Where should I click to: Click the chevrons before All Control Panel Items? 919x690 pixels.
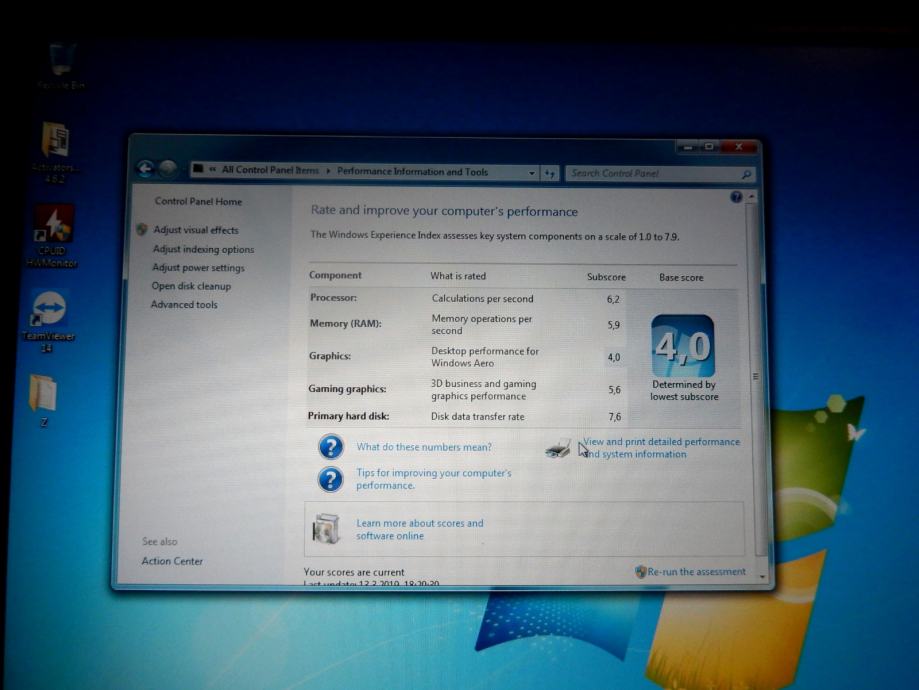(x=212, y=170)
